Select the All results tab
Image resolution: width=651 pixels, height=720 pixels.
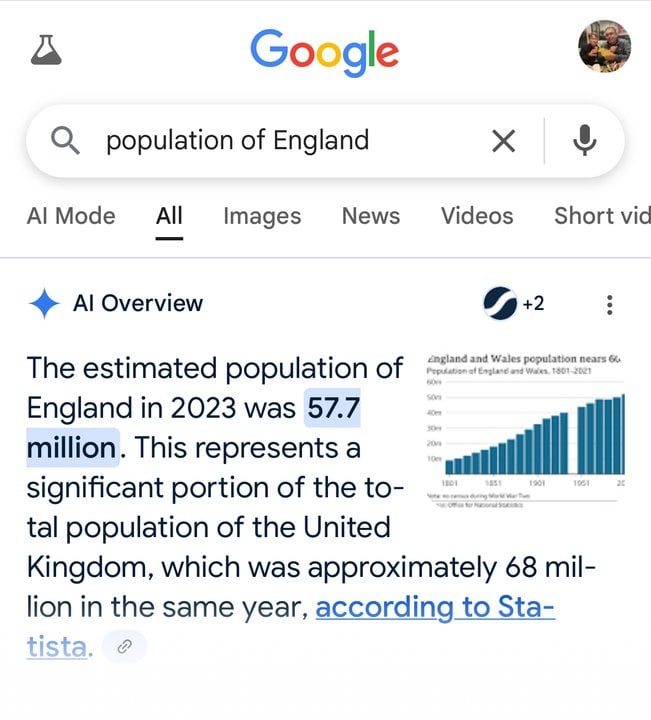point(169,216)
